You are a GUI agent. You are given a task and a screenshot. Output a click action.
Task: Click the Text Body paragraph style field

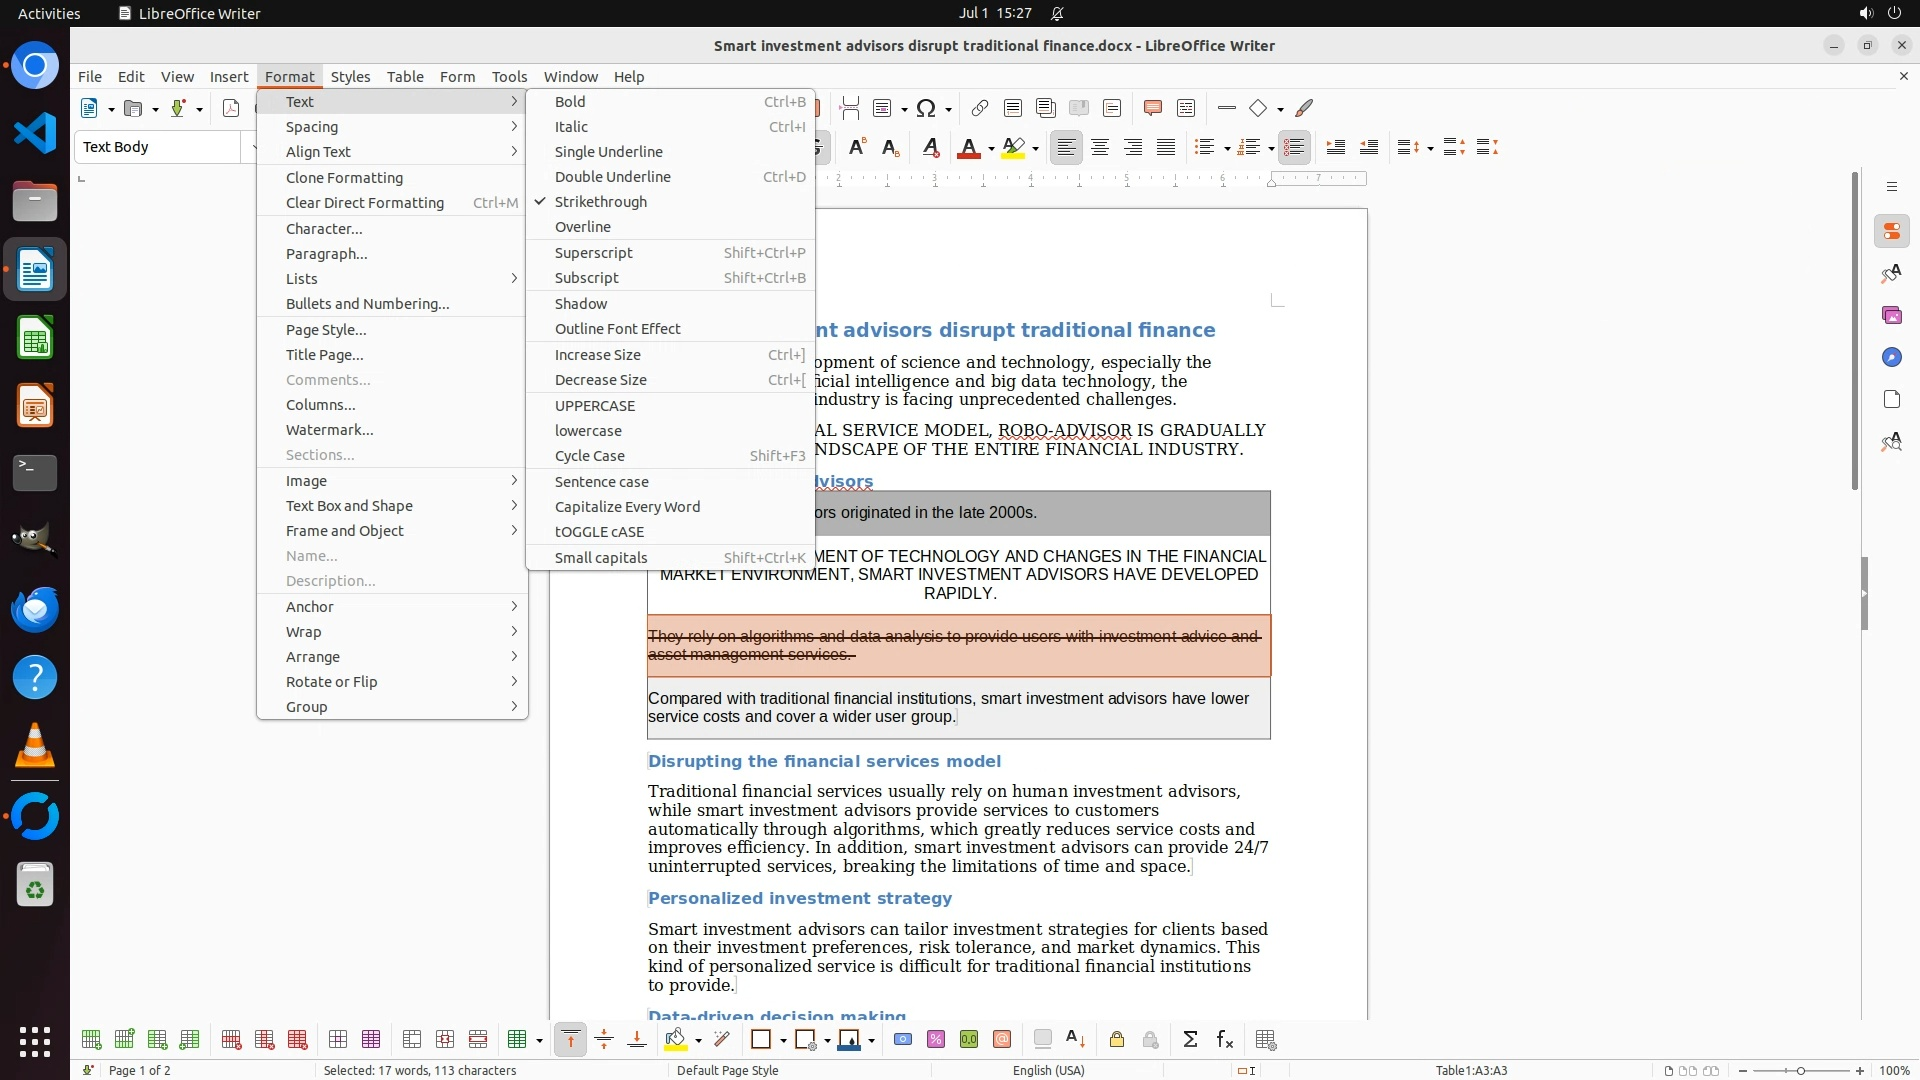click(x=158, y=147)
